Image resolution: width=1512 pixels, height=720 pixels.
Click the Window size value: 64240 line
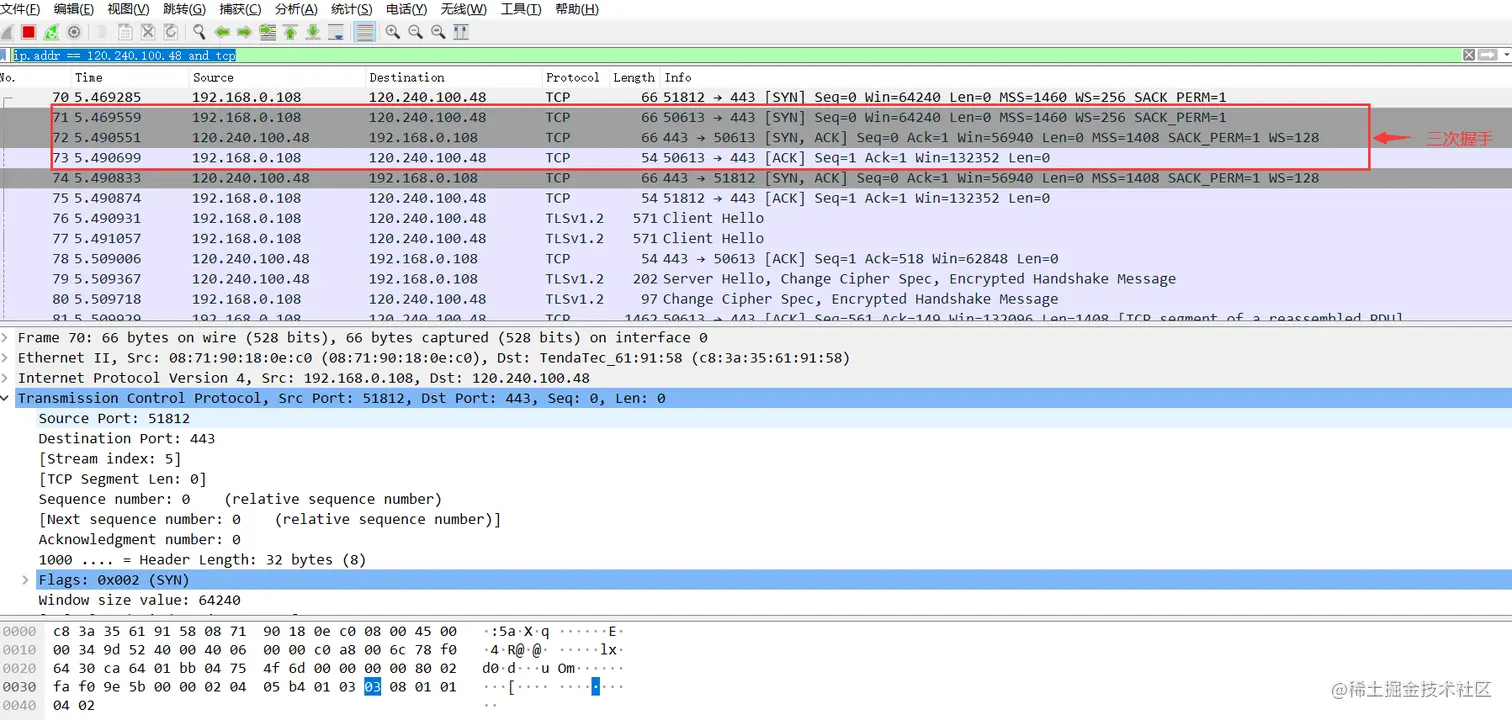pyautogui.click(x=139, y=600)
